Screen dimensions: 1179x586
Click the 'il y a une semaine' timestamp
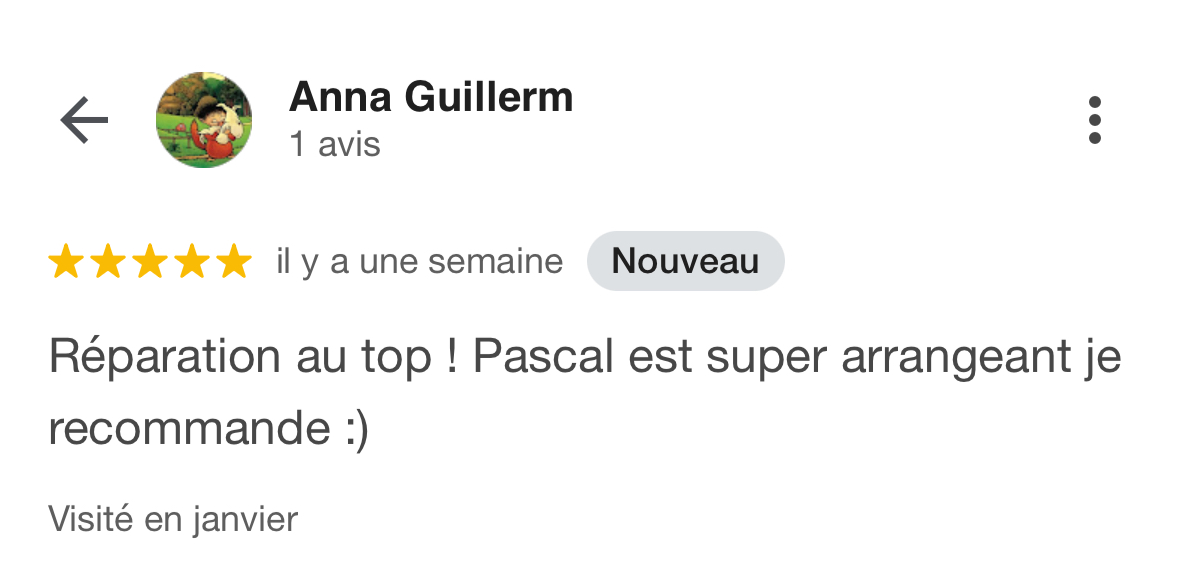coord(420,263)
